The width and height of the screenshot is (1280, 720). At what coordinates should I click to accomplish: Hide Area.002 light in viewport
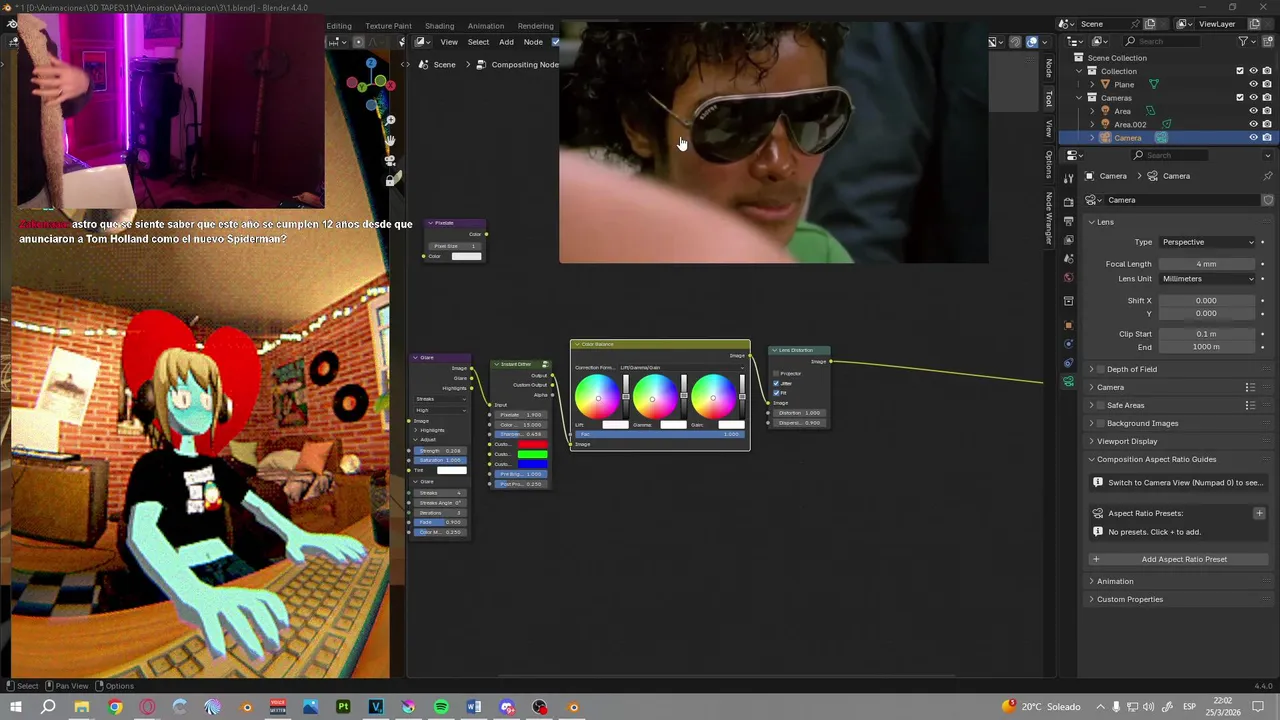1253,124
